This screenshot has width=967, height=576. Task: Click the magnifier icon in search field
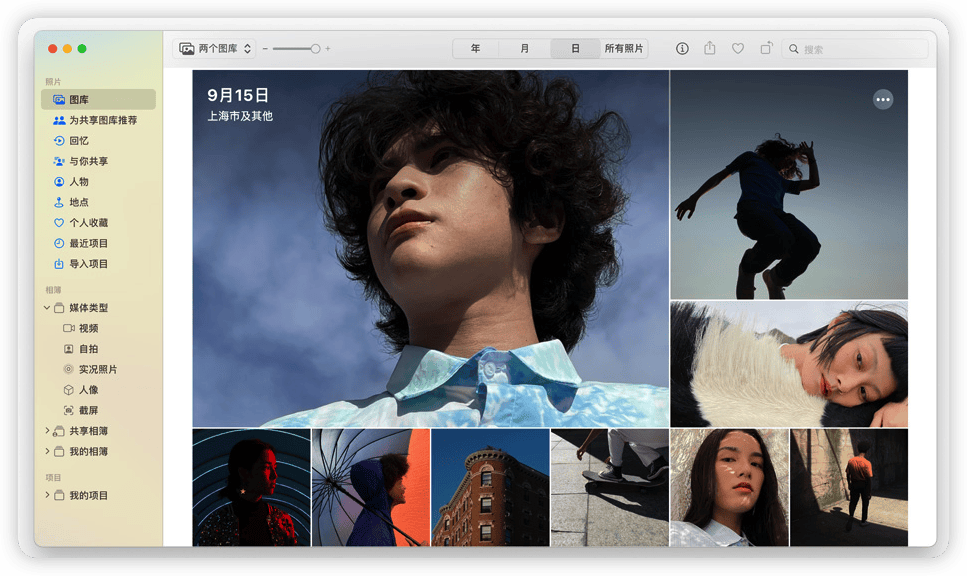(794, 49)
